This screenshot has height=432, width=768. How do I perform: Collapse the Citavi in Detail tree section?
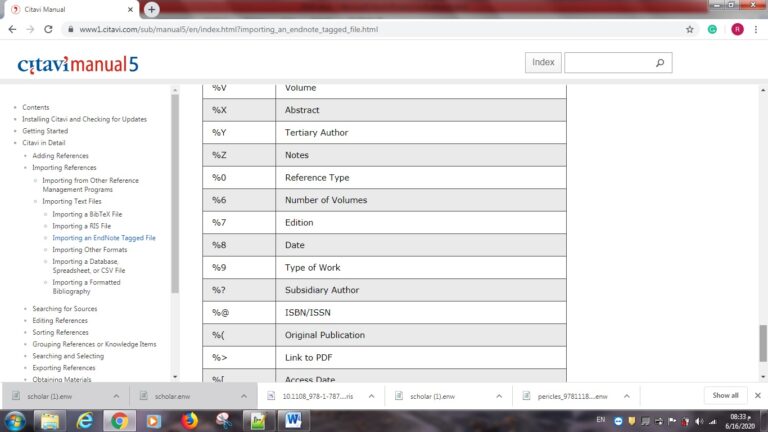(17, 143)
